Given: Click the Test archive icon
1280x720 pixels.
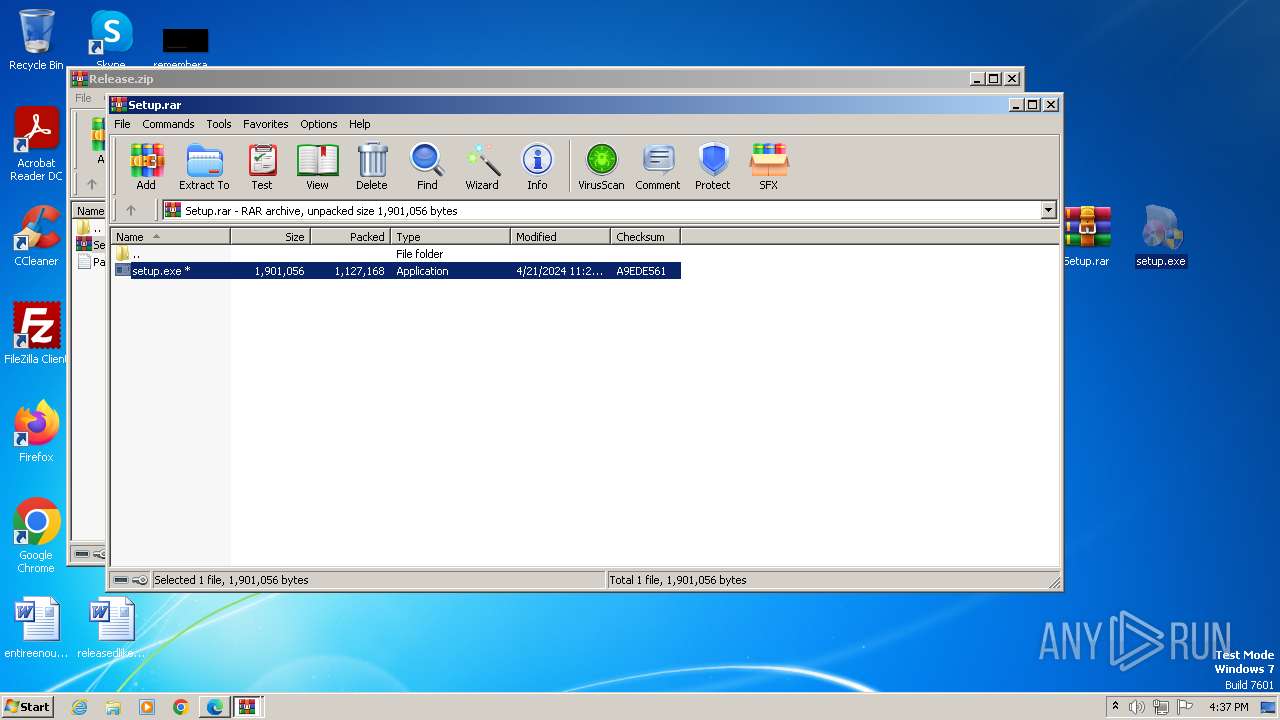Looking at the screenshot, I should 262,166.
